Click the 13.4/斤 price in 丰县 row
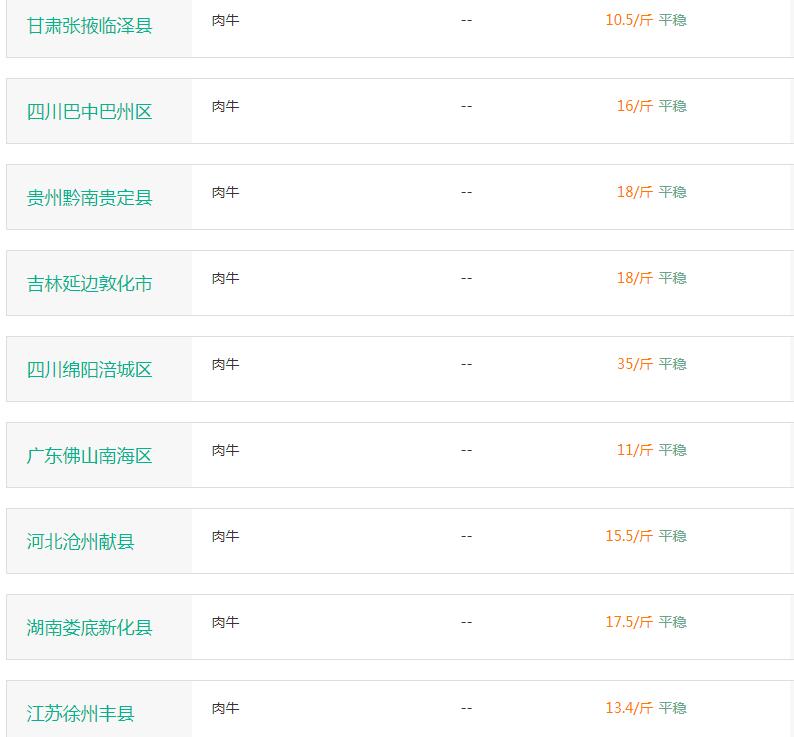This screenshot has height=737, width=794. tap(629, 708)
